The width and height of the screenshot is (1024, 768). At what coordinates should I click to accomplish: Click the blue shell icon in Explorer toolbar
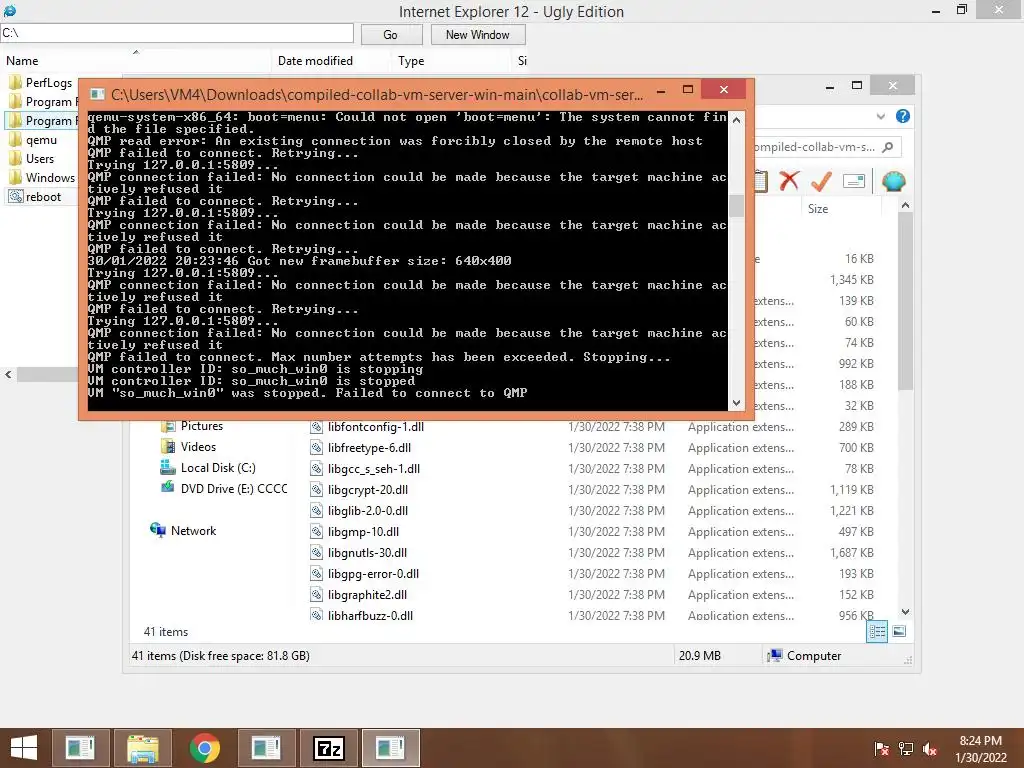893,181
